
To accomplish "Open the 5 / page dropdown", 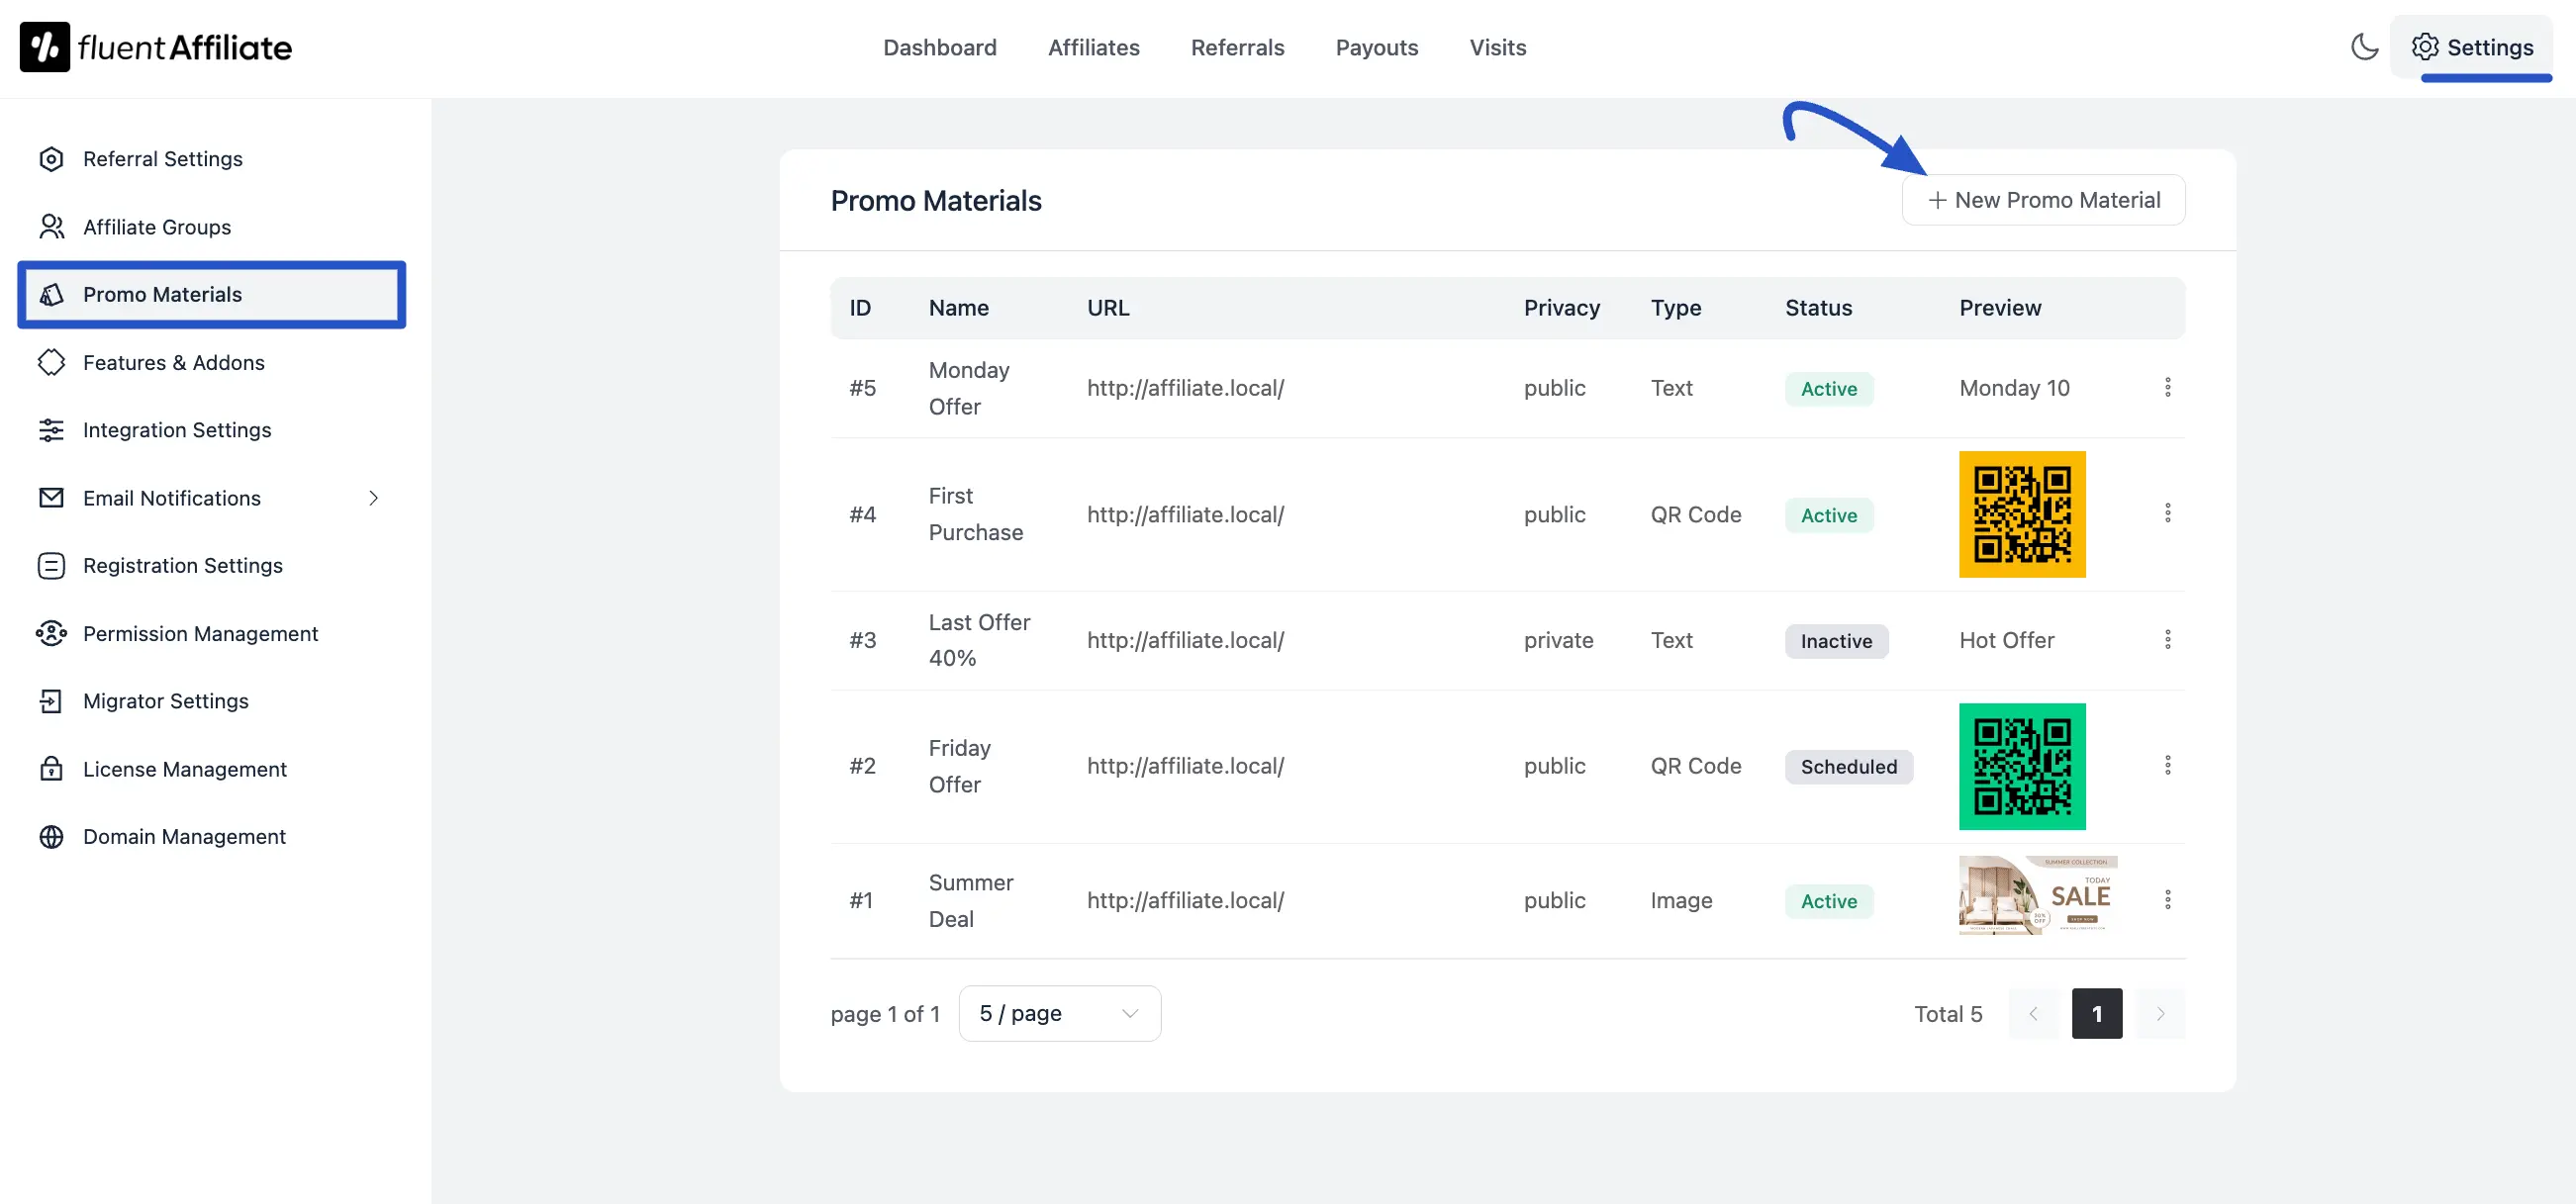I will point(1059,1013).
